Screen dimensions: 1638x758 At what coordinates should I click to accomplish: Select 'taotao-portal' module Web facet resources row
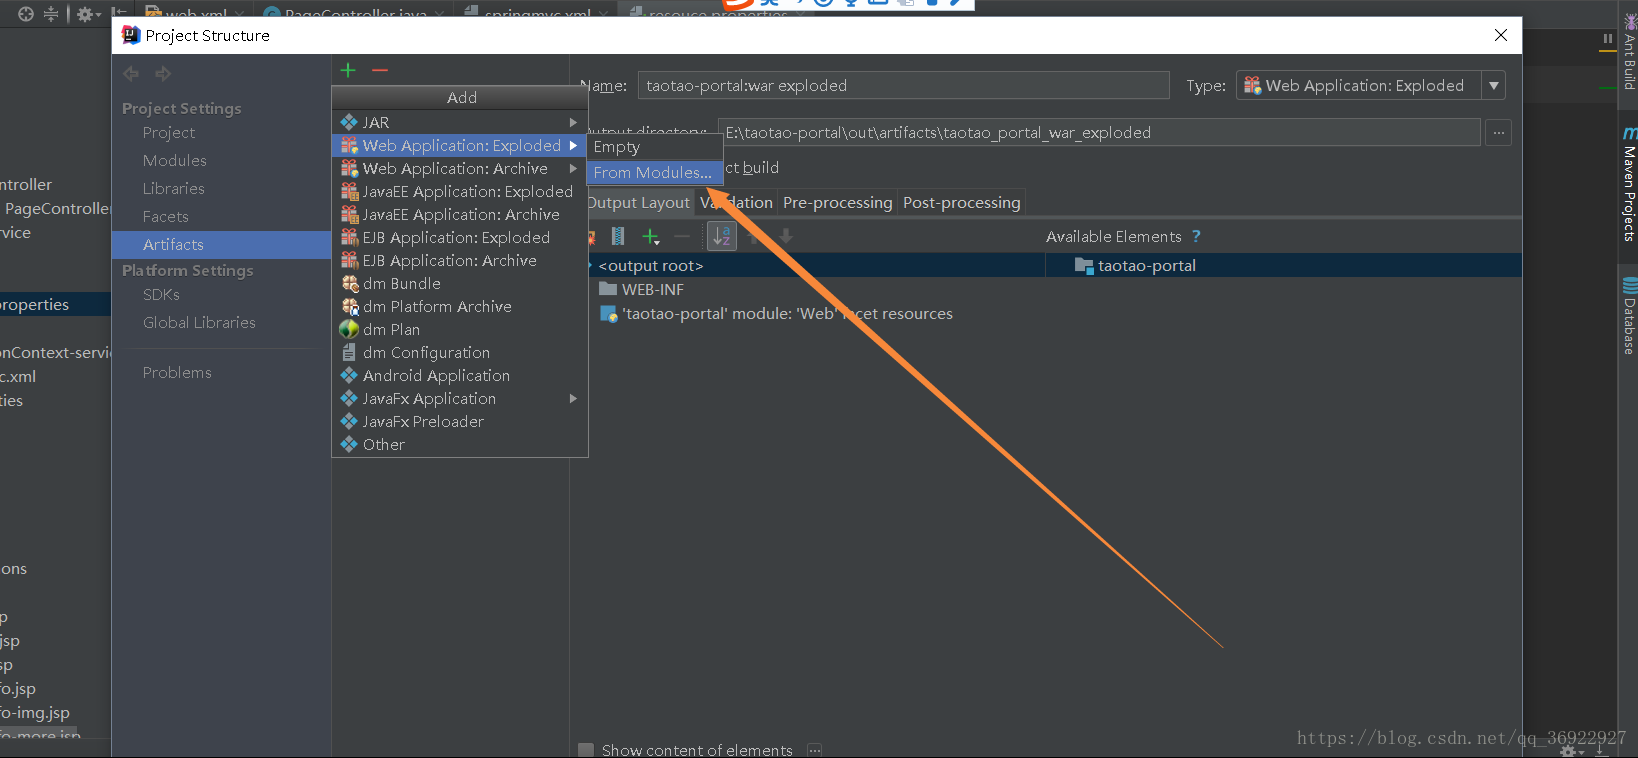776,313
